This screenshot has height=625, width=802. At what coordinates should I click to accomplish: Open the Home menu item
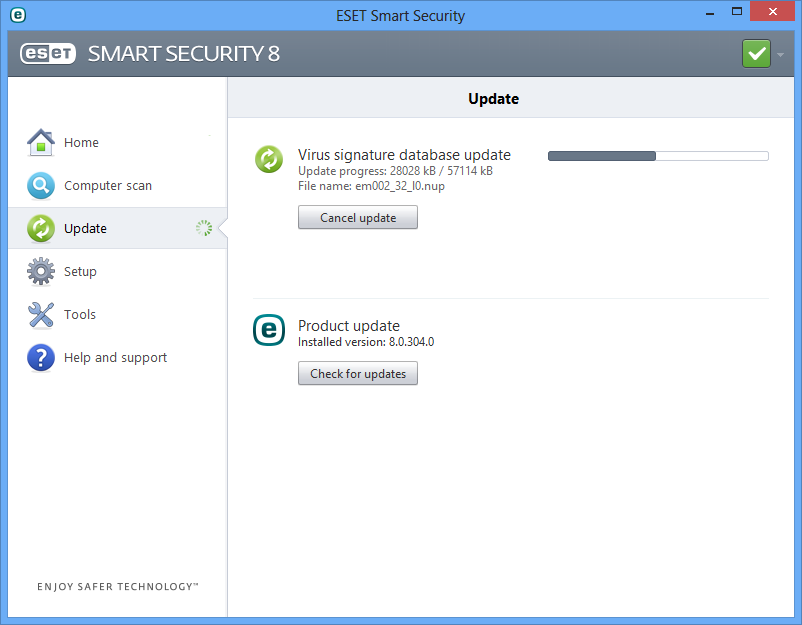81,143
